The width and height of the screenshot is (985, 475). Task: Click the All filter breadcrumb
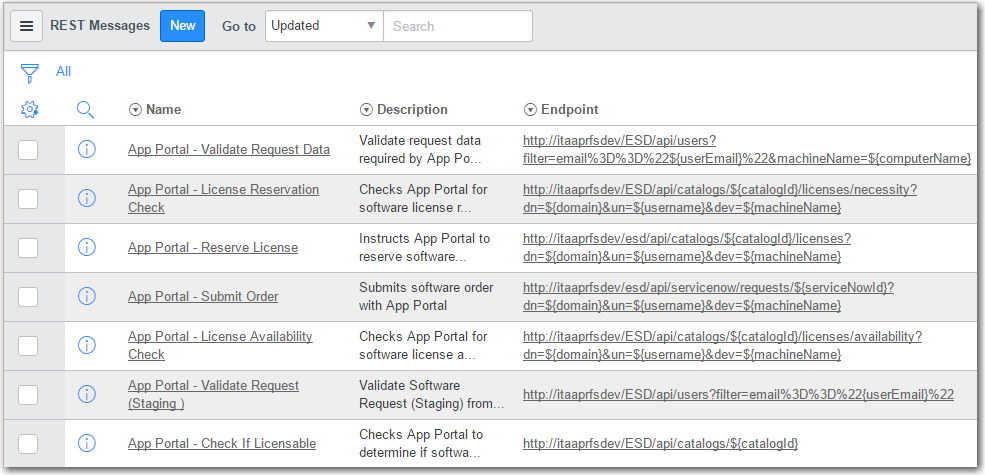(x=63, y=72)
